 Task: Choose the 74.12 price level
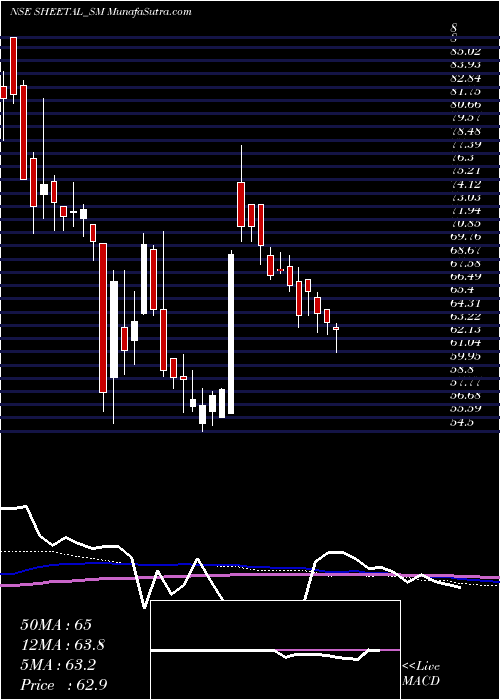tap(465, 184)
